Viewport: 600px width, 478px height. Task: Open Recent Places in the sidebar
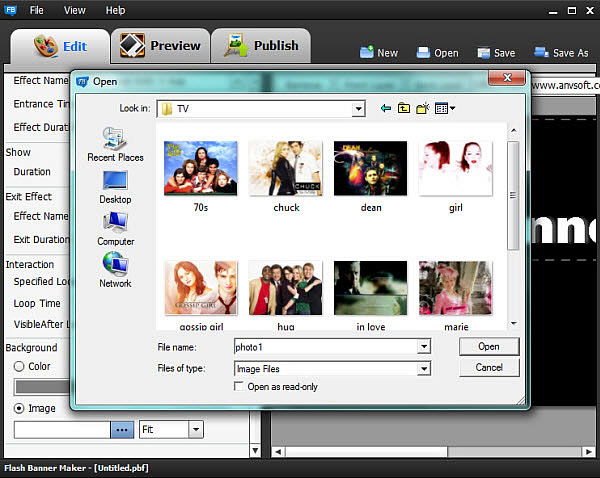(x=115, y=146)
